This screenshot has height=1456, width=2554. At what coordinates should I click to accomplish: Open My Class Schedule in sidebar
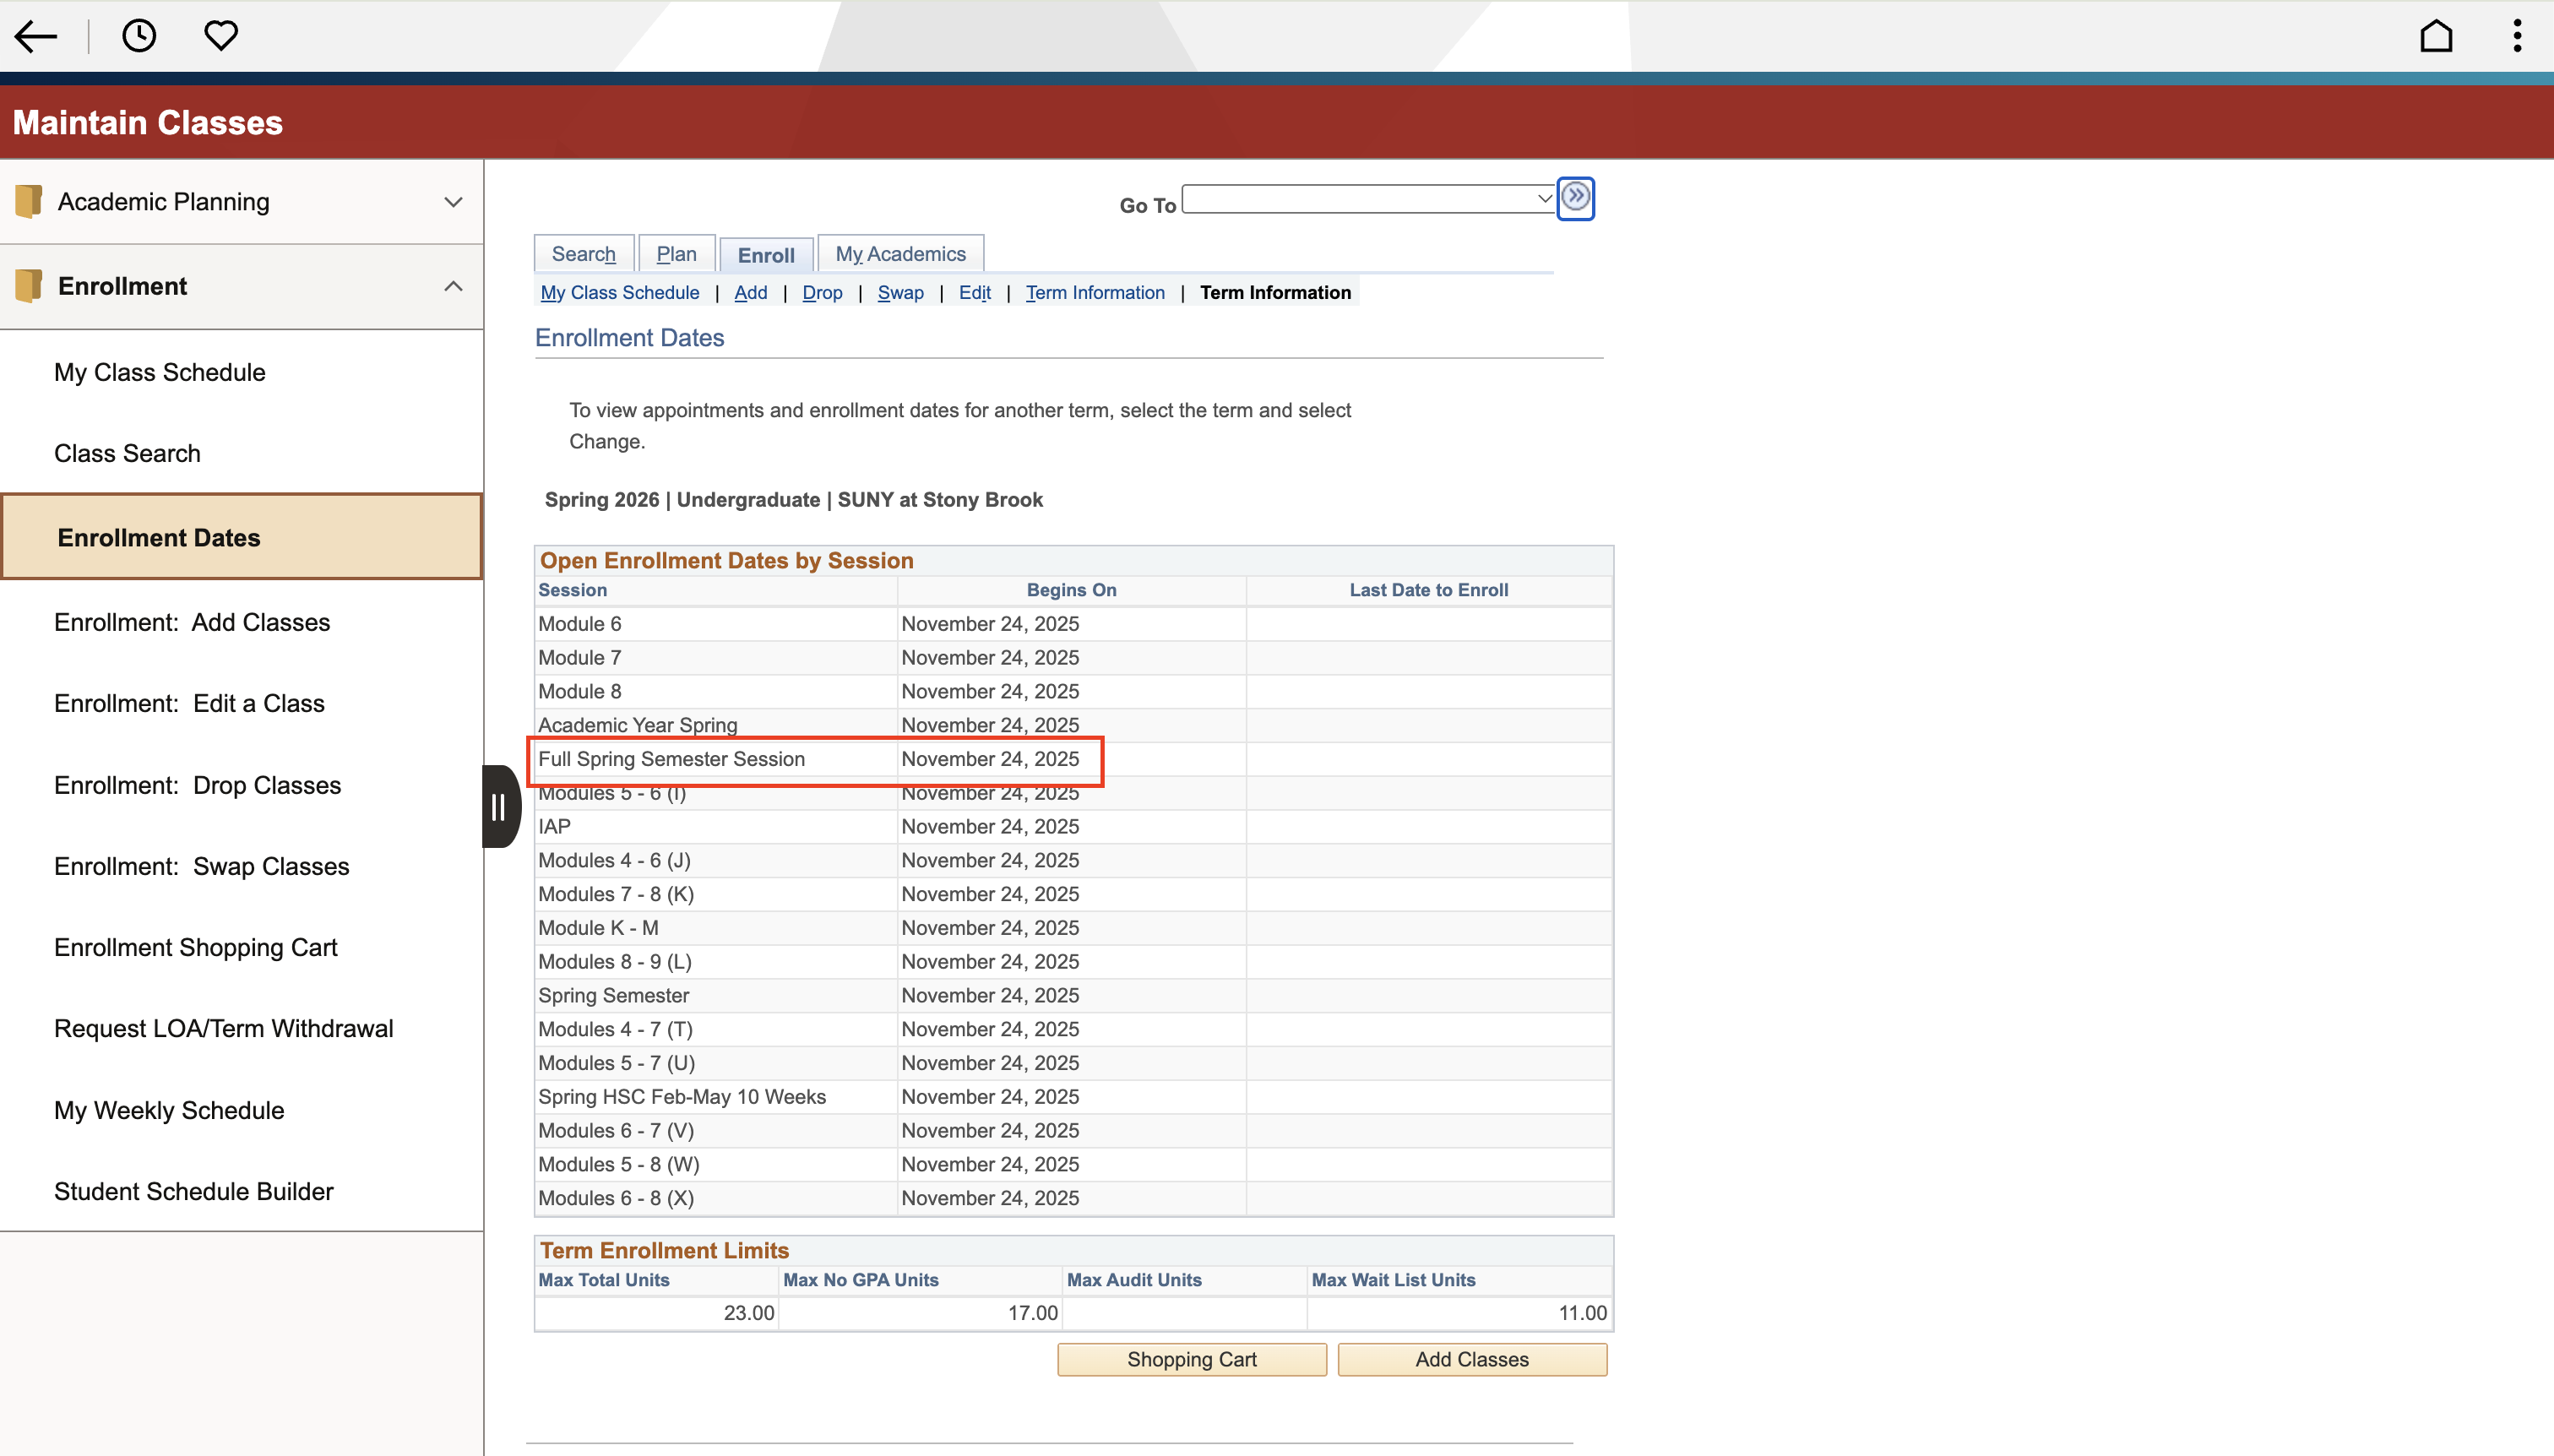click(241, 372)
